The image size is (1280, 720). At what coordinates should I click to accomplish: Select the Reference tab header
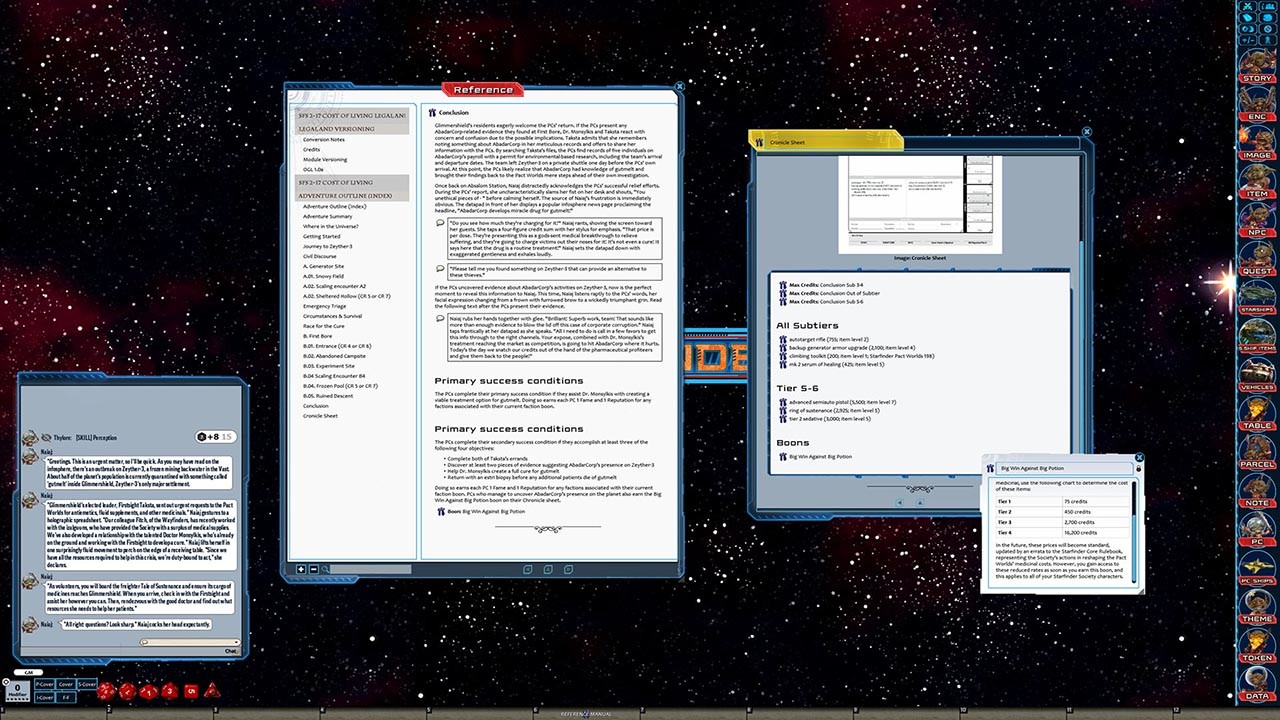482,89
